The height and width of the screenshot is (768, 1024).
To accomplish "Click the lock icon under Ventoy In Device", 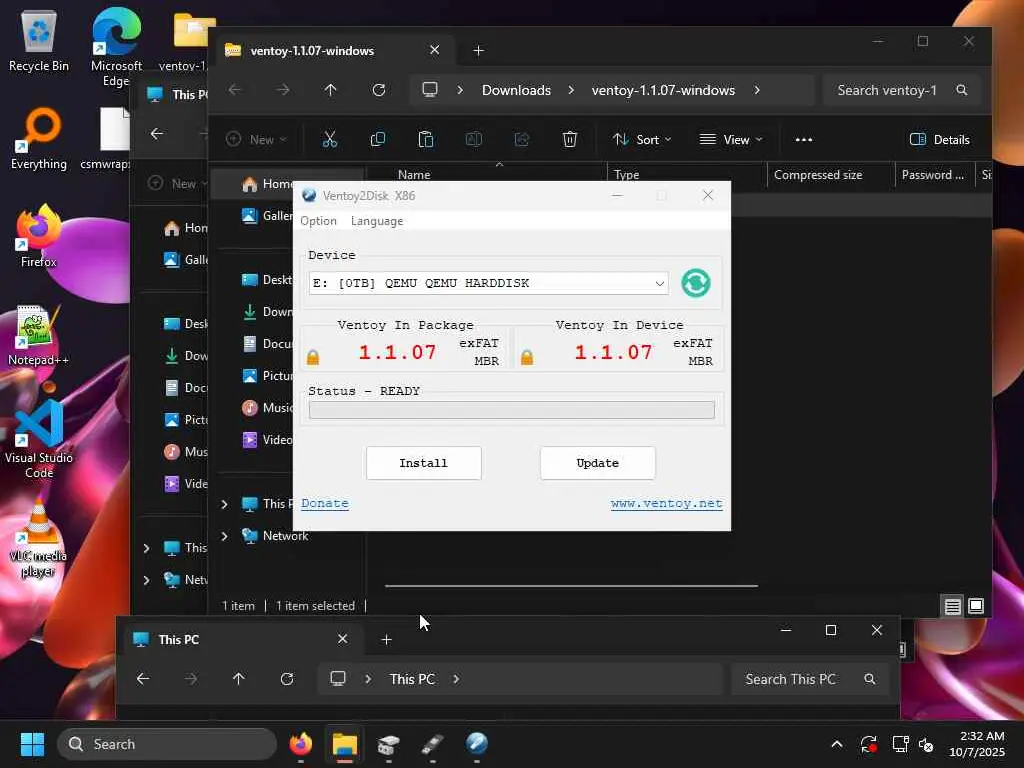I will pos(527,357).
